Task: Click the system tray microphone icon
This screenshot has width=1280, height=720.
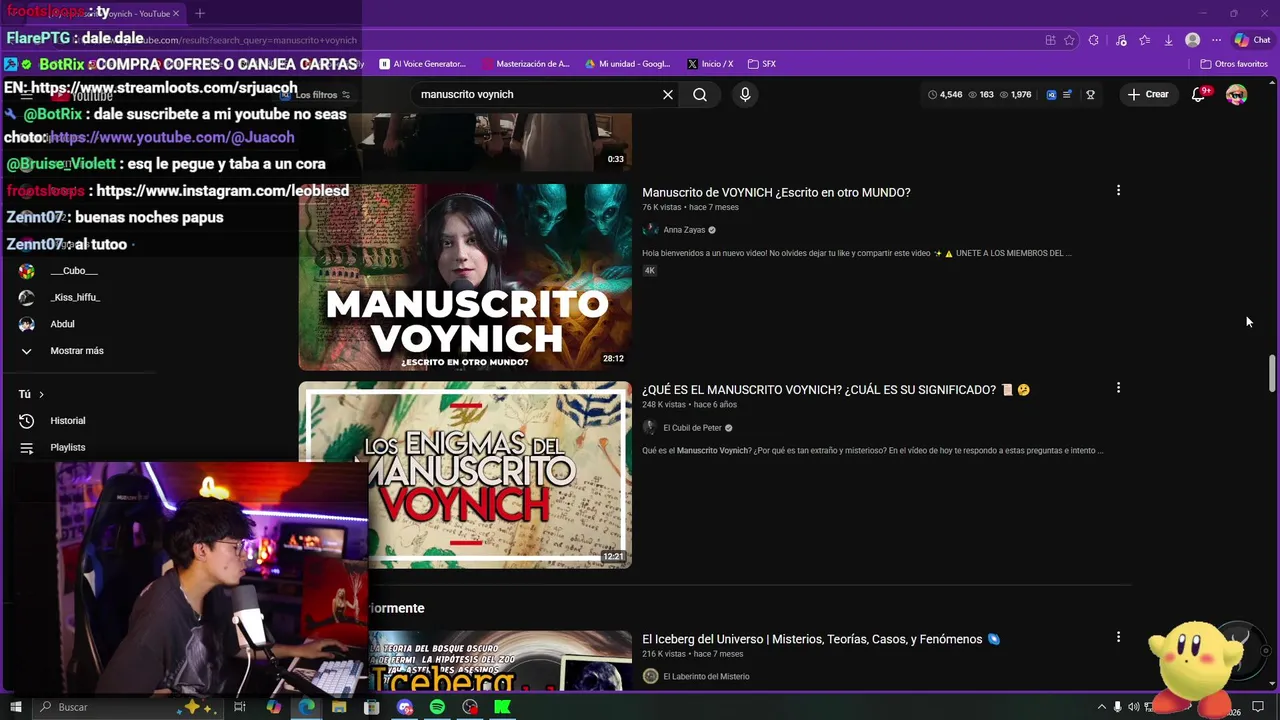Action: pyautogui.click(x=1118, y=707)
